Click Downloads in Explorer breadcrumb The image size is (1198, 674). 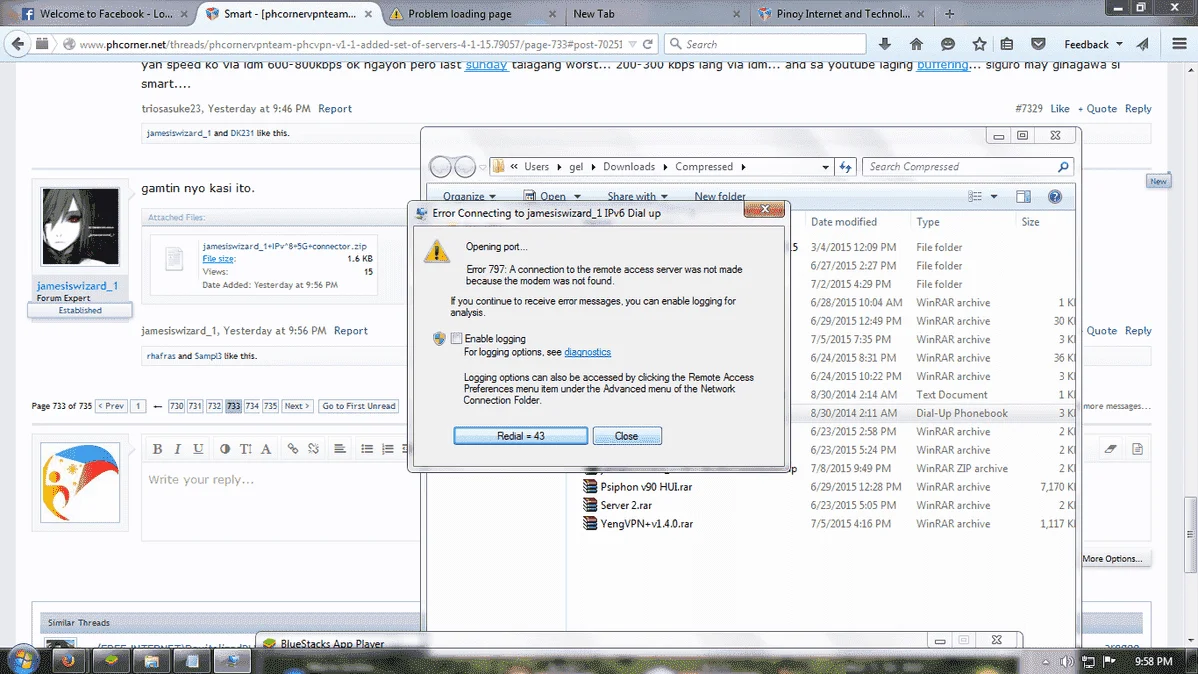point(629,167)
